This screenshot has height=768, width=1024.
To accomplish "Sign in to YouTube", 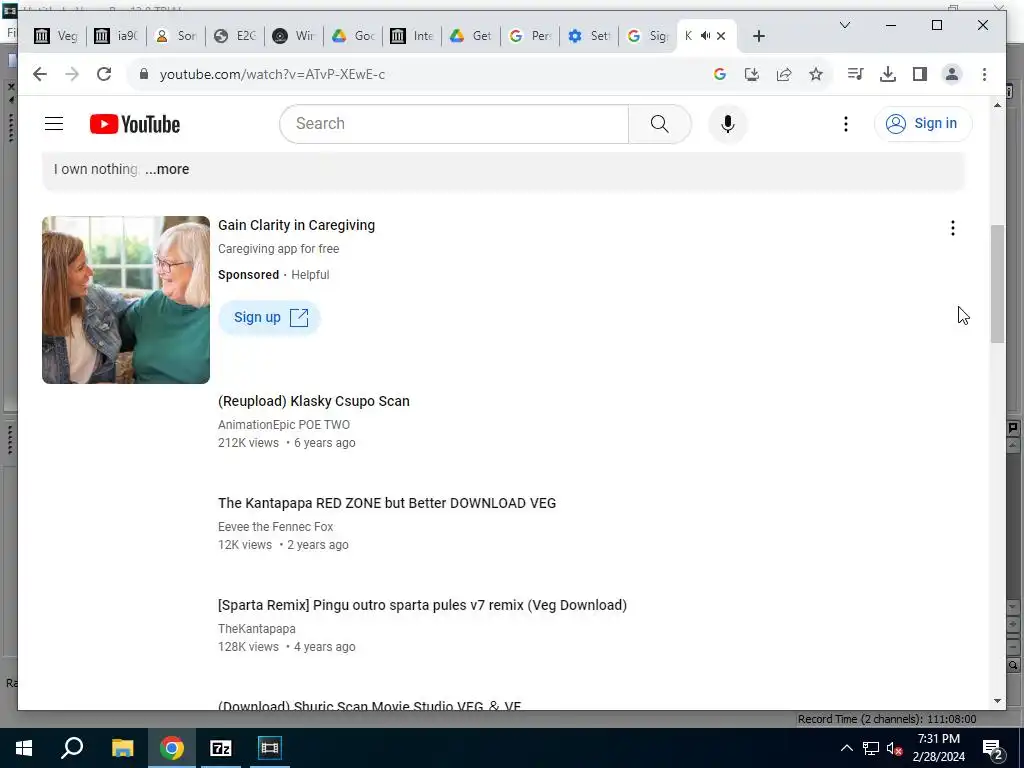I will pos(923,123).
